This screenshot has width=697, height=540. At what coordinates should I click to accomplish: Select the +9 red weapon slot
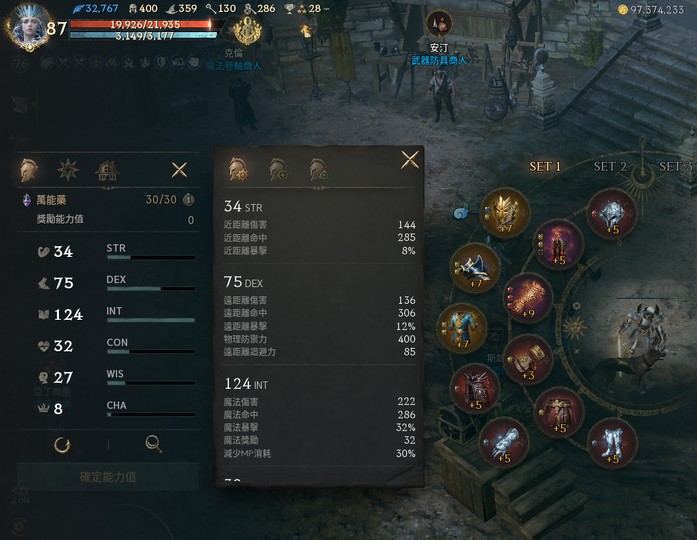tap(528, 298)
